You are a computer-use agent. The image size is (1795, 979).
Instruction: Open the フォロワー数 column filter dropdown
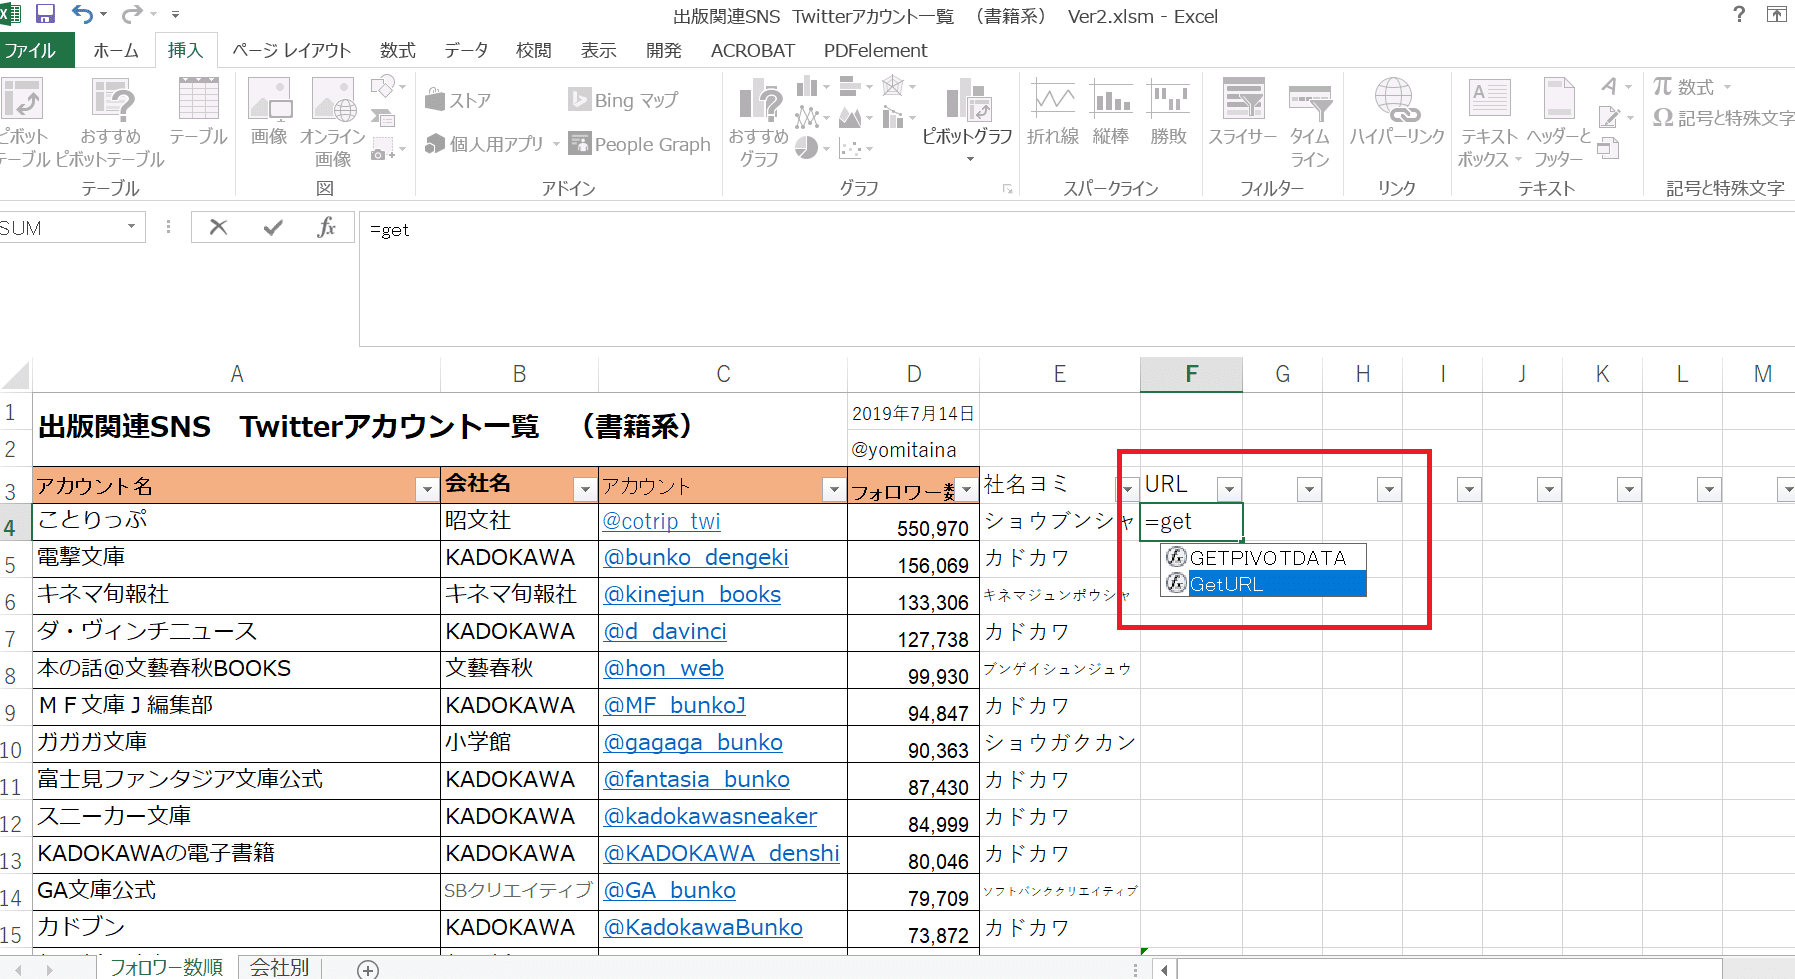click(x=966, y=489)
